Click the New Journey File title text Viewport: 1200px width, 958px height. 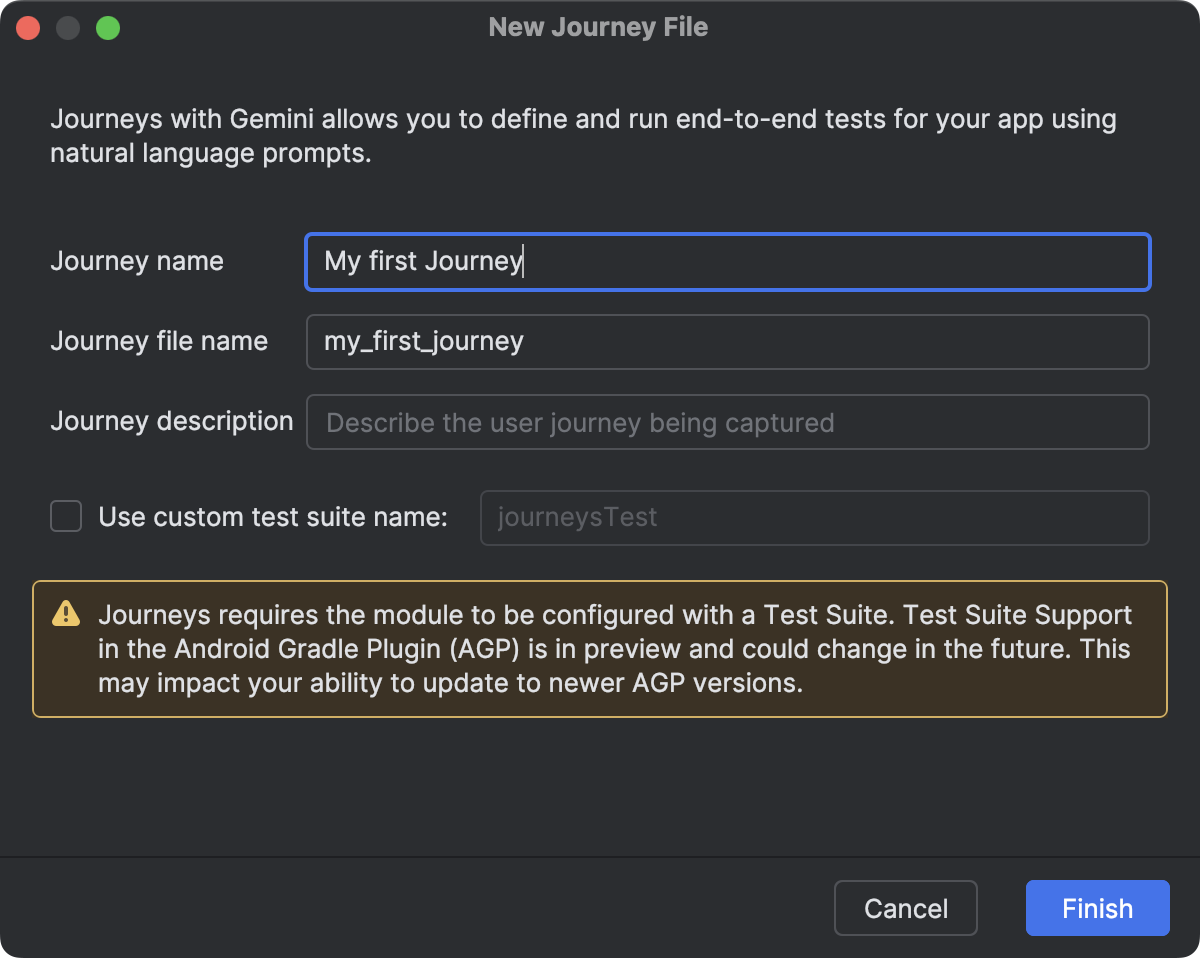point(597,27)
